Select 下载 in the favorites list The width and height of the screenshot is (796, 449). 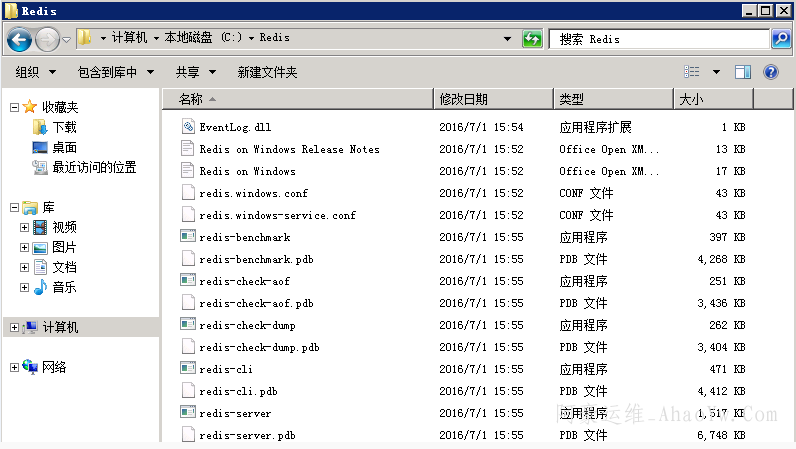(x=64, y=127)
